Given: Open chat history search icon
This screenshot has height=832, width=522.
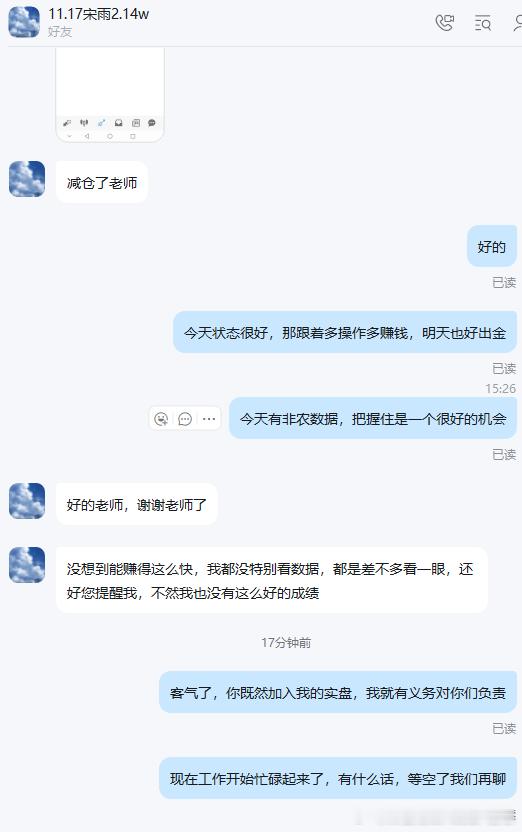Looking at the screenshot, I should click(x=482, y=23).
